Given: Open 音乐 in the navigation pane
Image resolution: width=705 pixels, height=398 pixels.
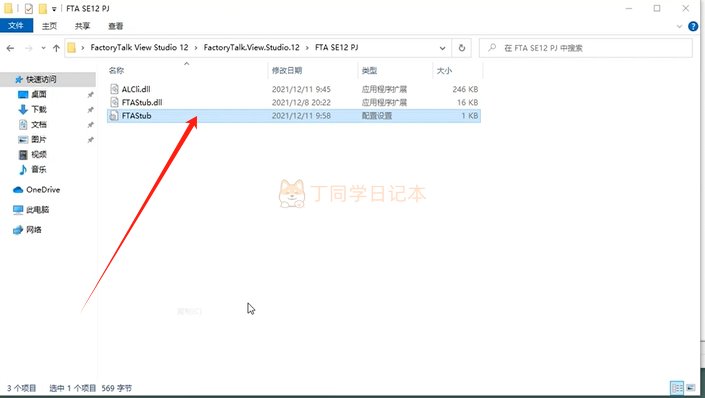Looking at the screenshot, I should (39, 169).
